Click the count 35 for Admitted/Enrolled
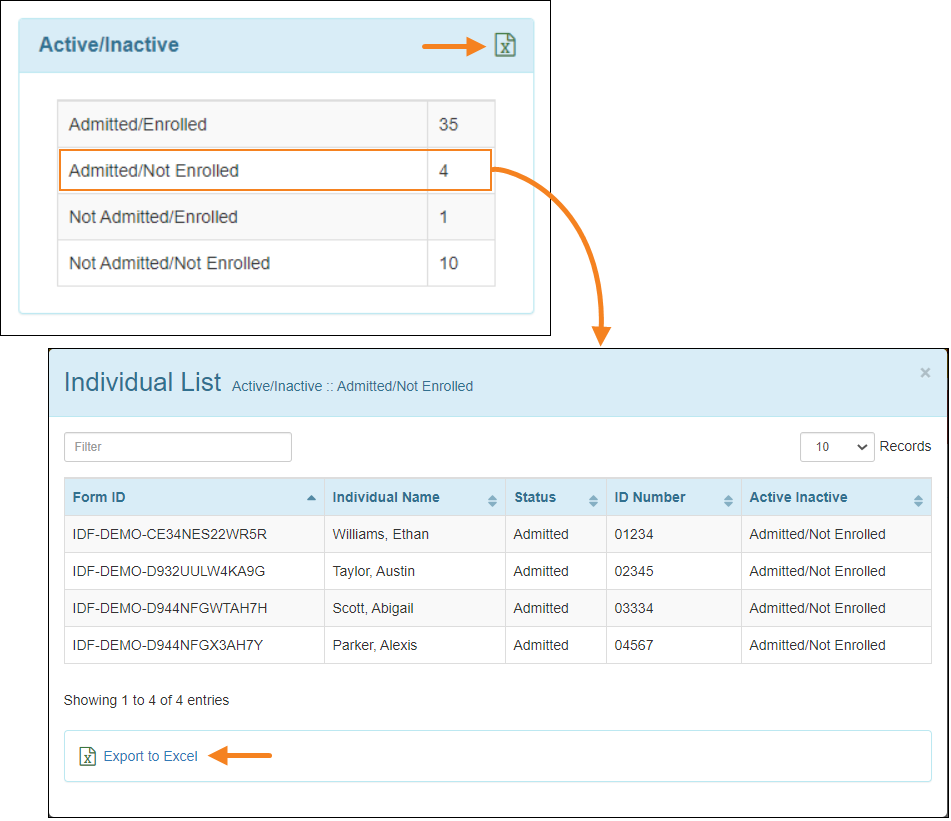Image resolution: width=951 pixels, height=821 pixels. pyautogui.click(x=448, y=125)
